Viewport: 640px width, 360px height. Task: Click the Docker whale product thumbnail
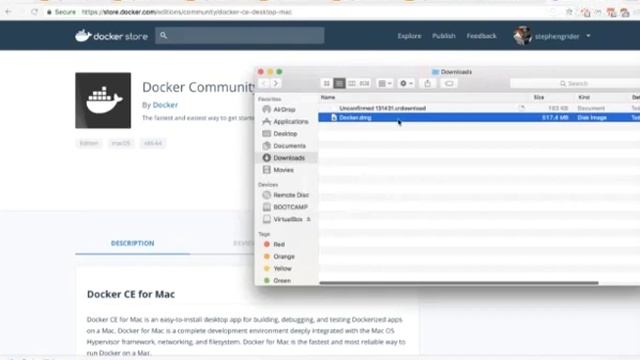pyautogui.click(x=103, y=100)
